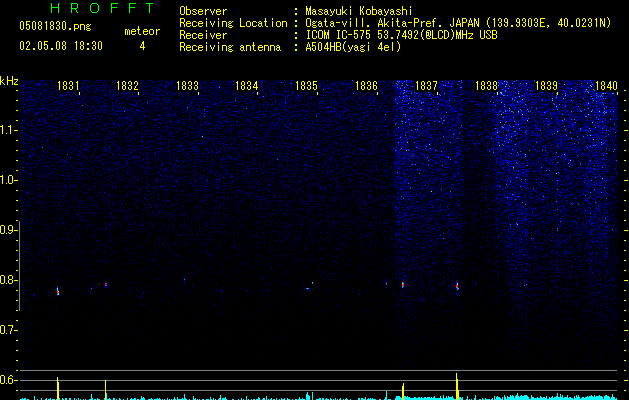629x400 pixels.
Task: Click the kHz axis unit label
Action: pyautogui.click(x=9, y=81)
